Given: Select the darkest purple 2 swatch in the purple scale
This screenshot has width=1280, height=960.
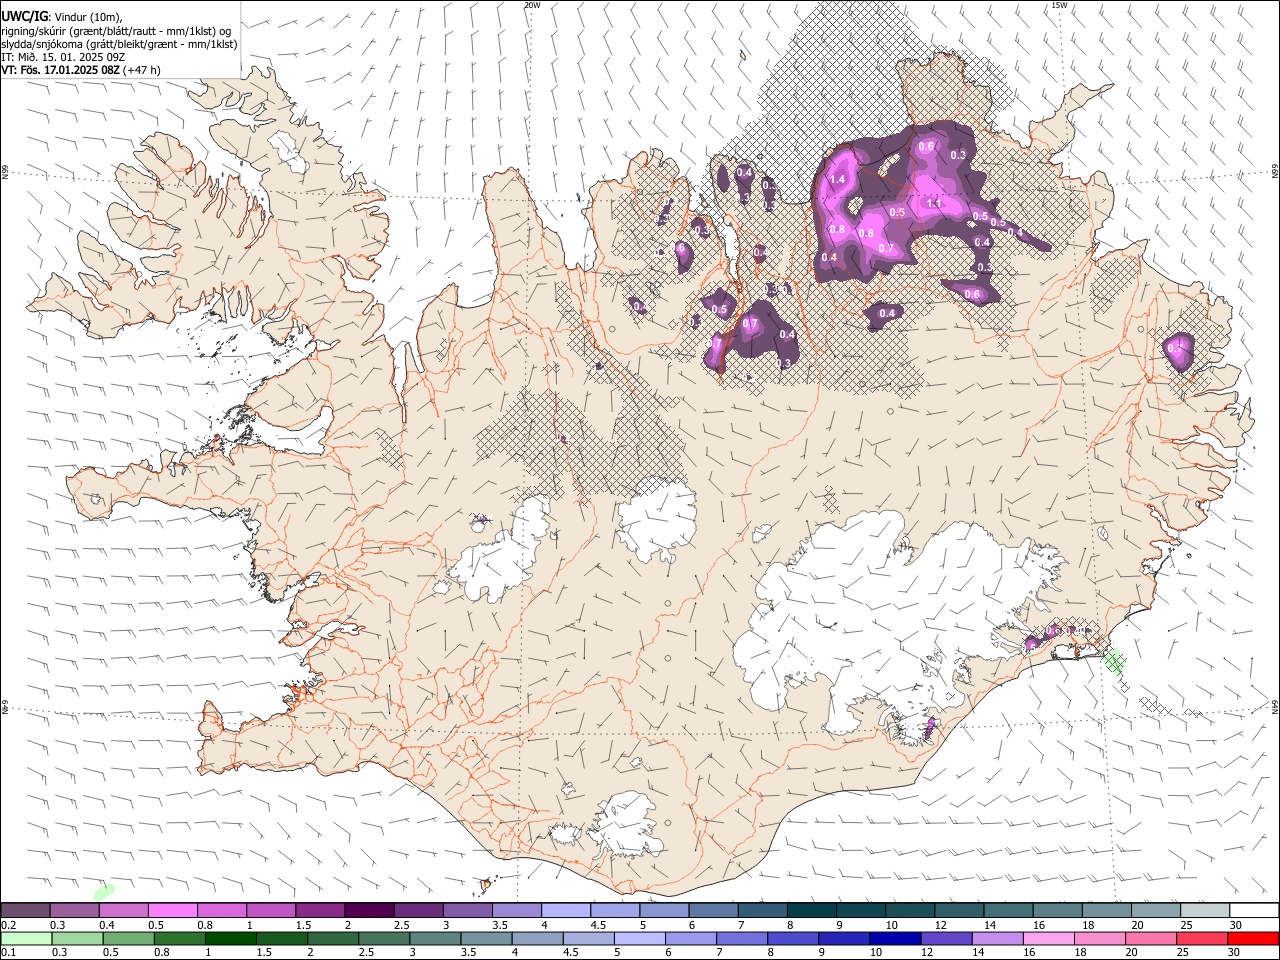Looking at the screenshot, I should [x=369, y=911].
